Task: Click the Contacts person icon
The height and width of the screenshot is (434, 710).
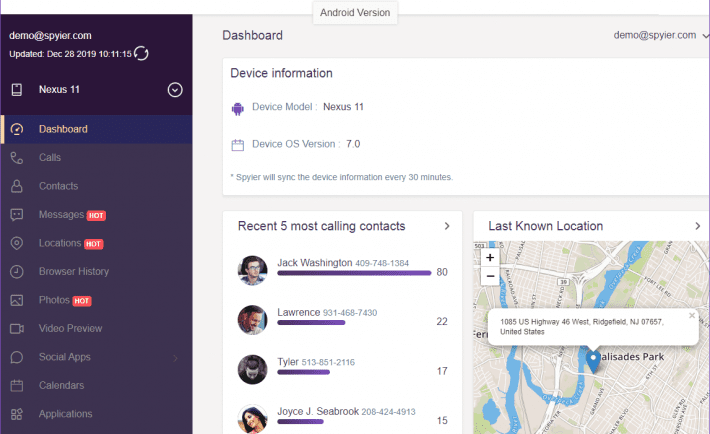Action: pos(17,186)
